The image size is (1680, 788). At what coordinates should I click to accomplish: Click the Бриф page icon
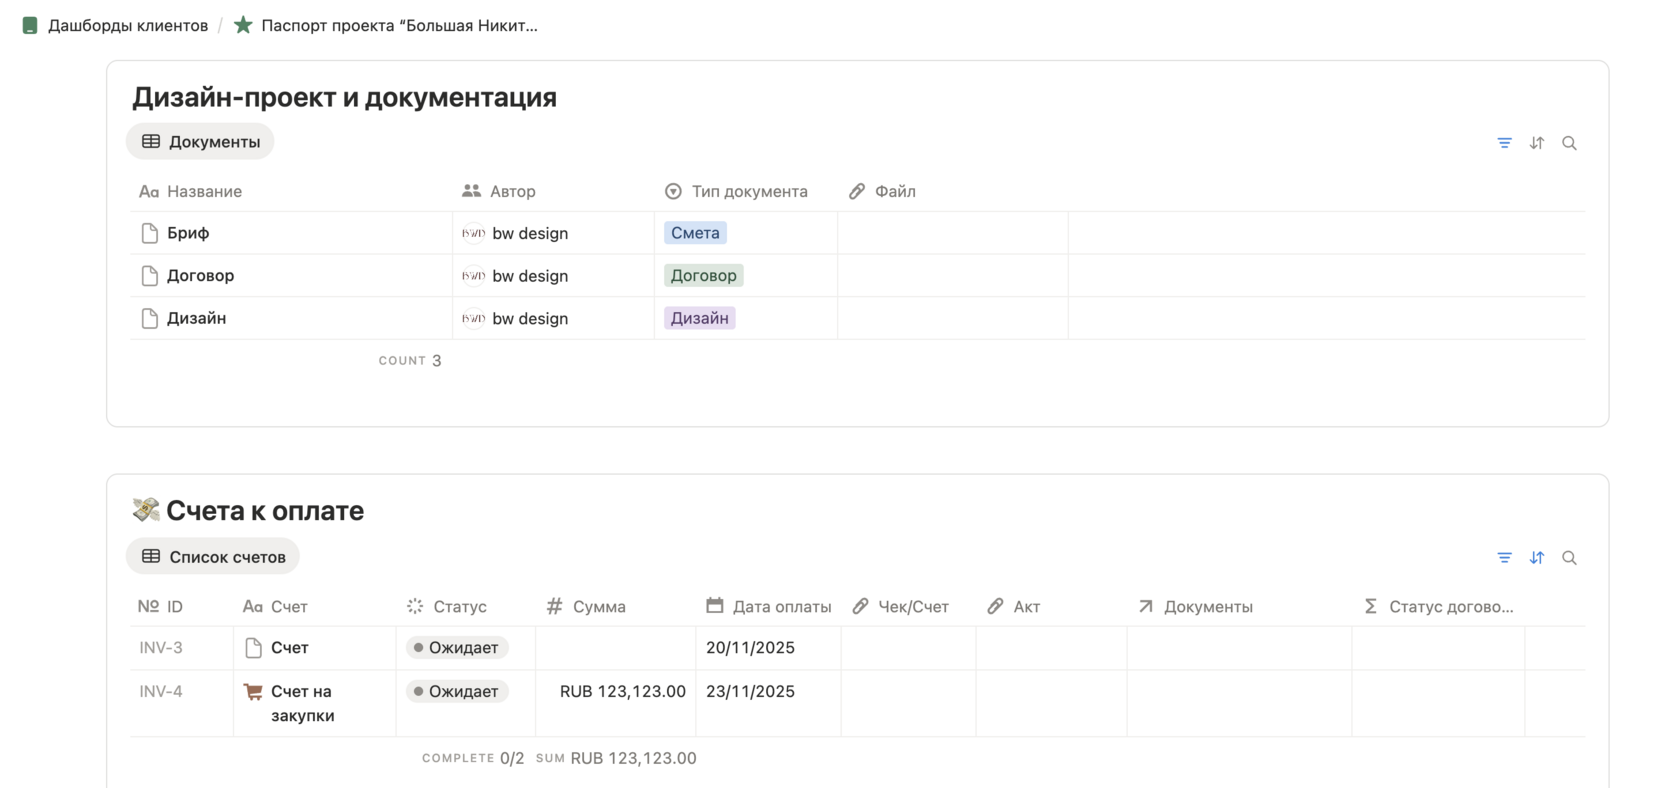(150, 233)
